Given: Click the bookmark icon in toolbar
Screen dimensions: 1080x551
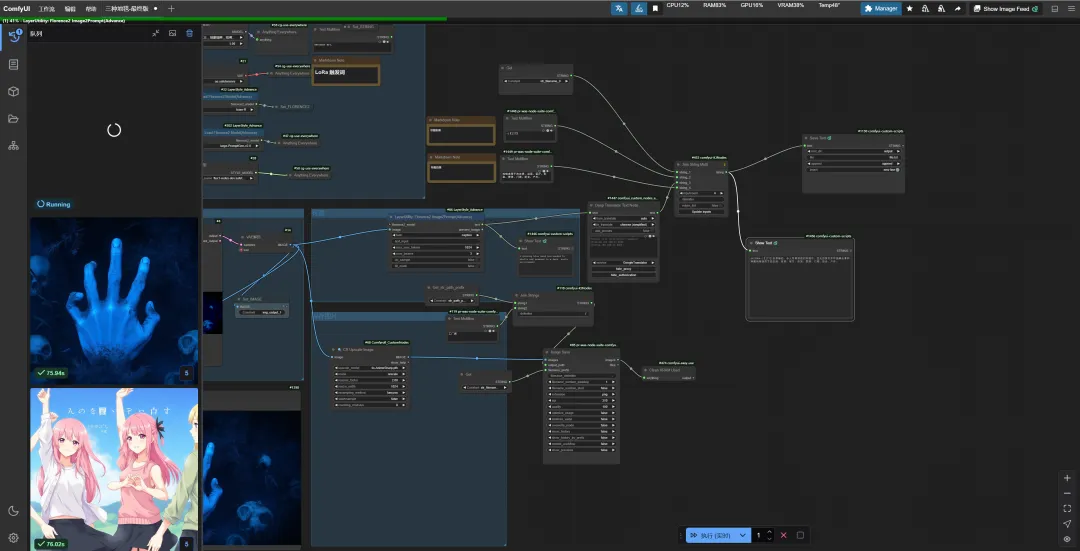Looking at the screenshot, I should tap(655, 8).
